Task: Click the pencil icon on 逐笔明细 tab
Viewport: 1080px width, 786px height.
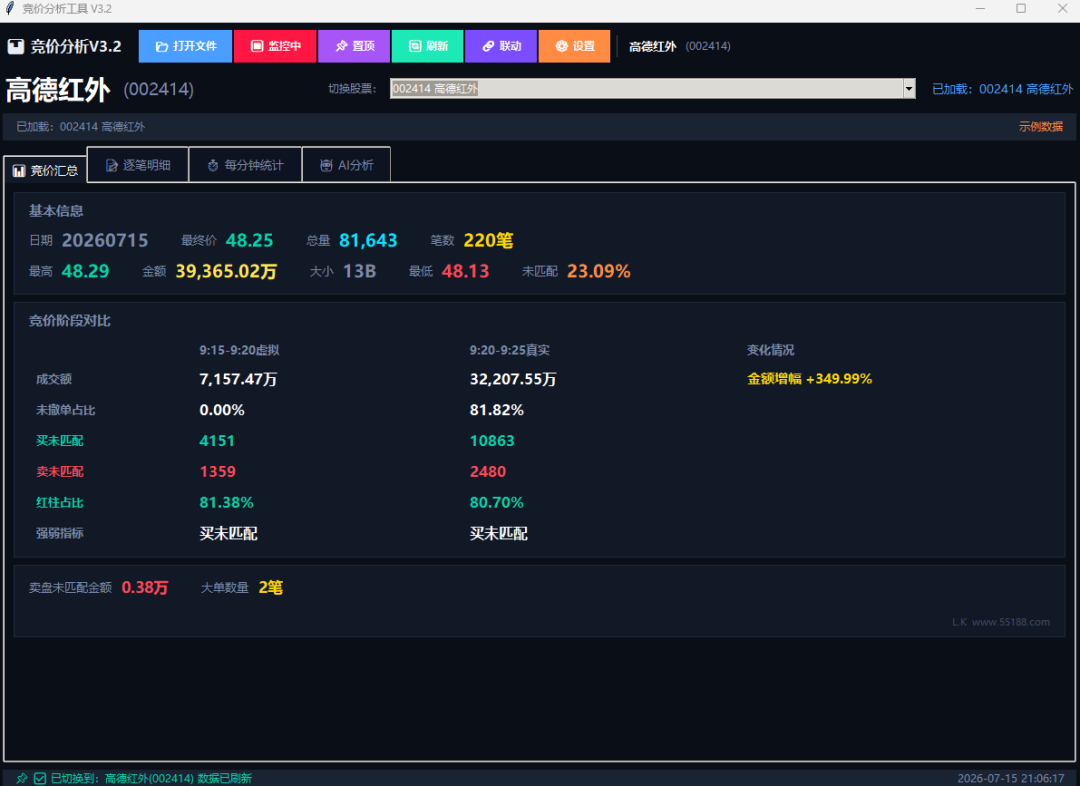Action: pos(112,165)
